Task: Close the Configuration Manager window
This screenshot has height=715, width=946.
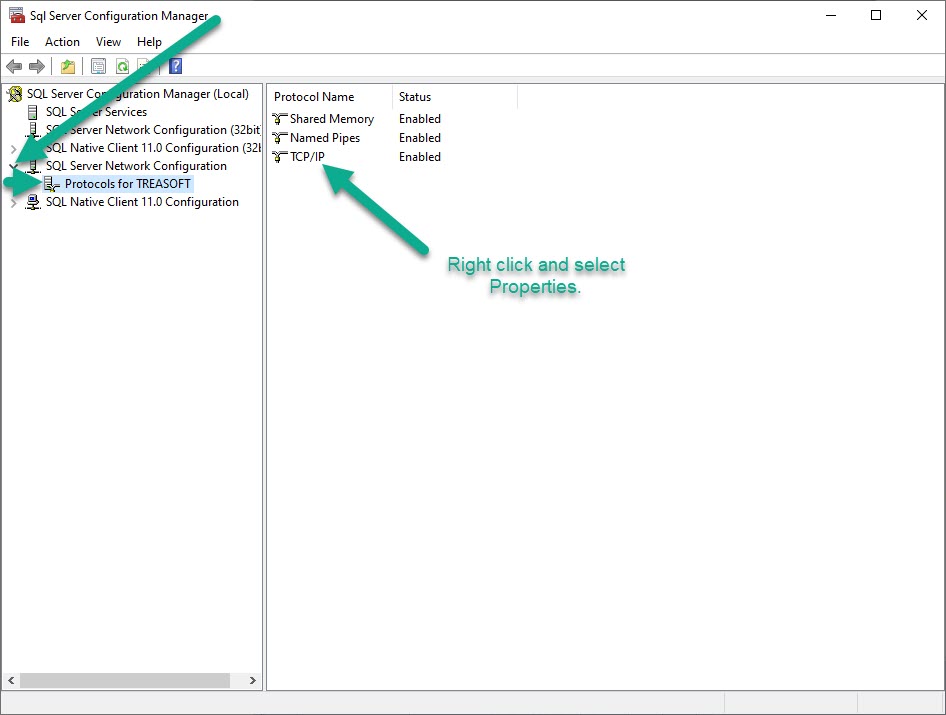Action: click(922, 15)
